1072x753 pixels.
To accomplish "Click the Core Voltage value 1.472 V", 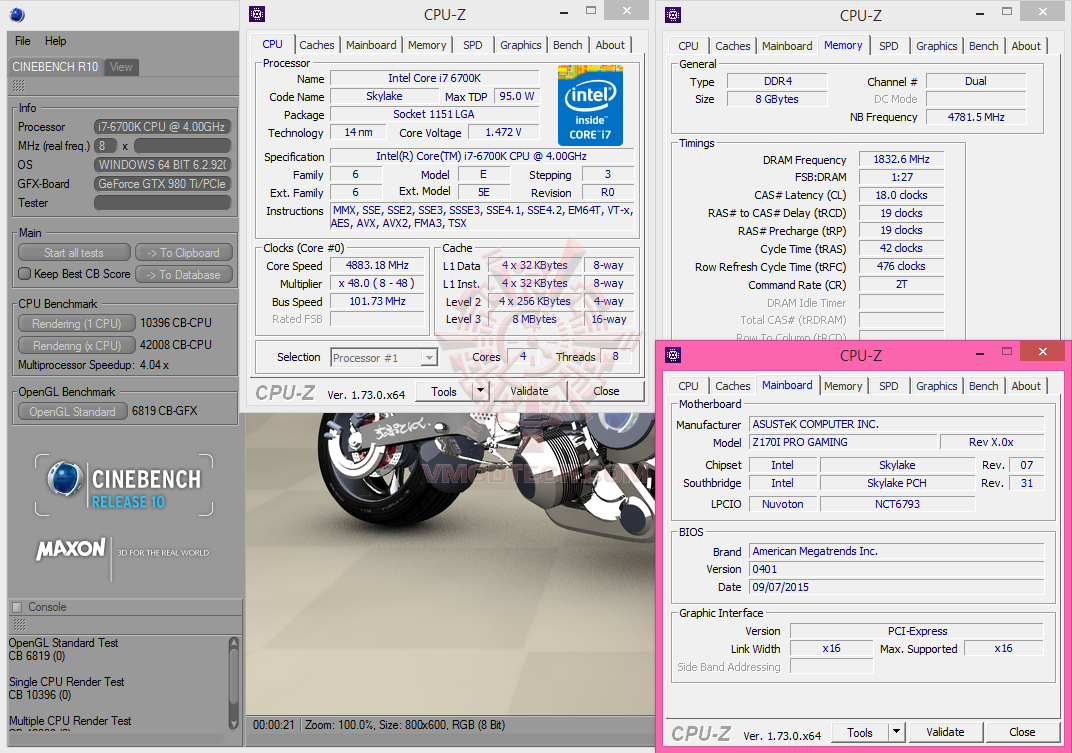I will click(x=503, y=132).
